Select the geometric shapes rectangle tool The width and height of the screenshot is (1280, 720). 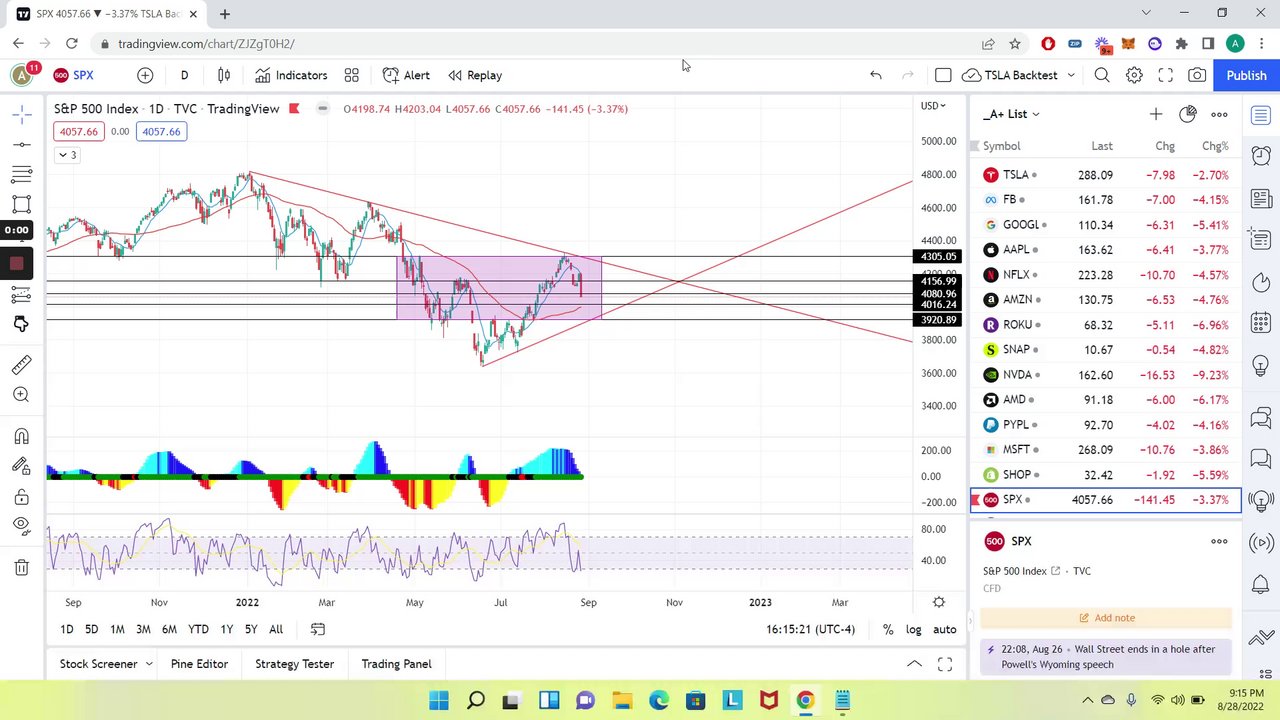(x=21, y=204)
